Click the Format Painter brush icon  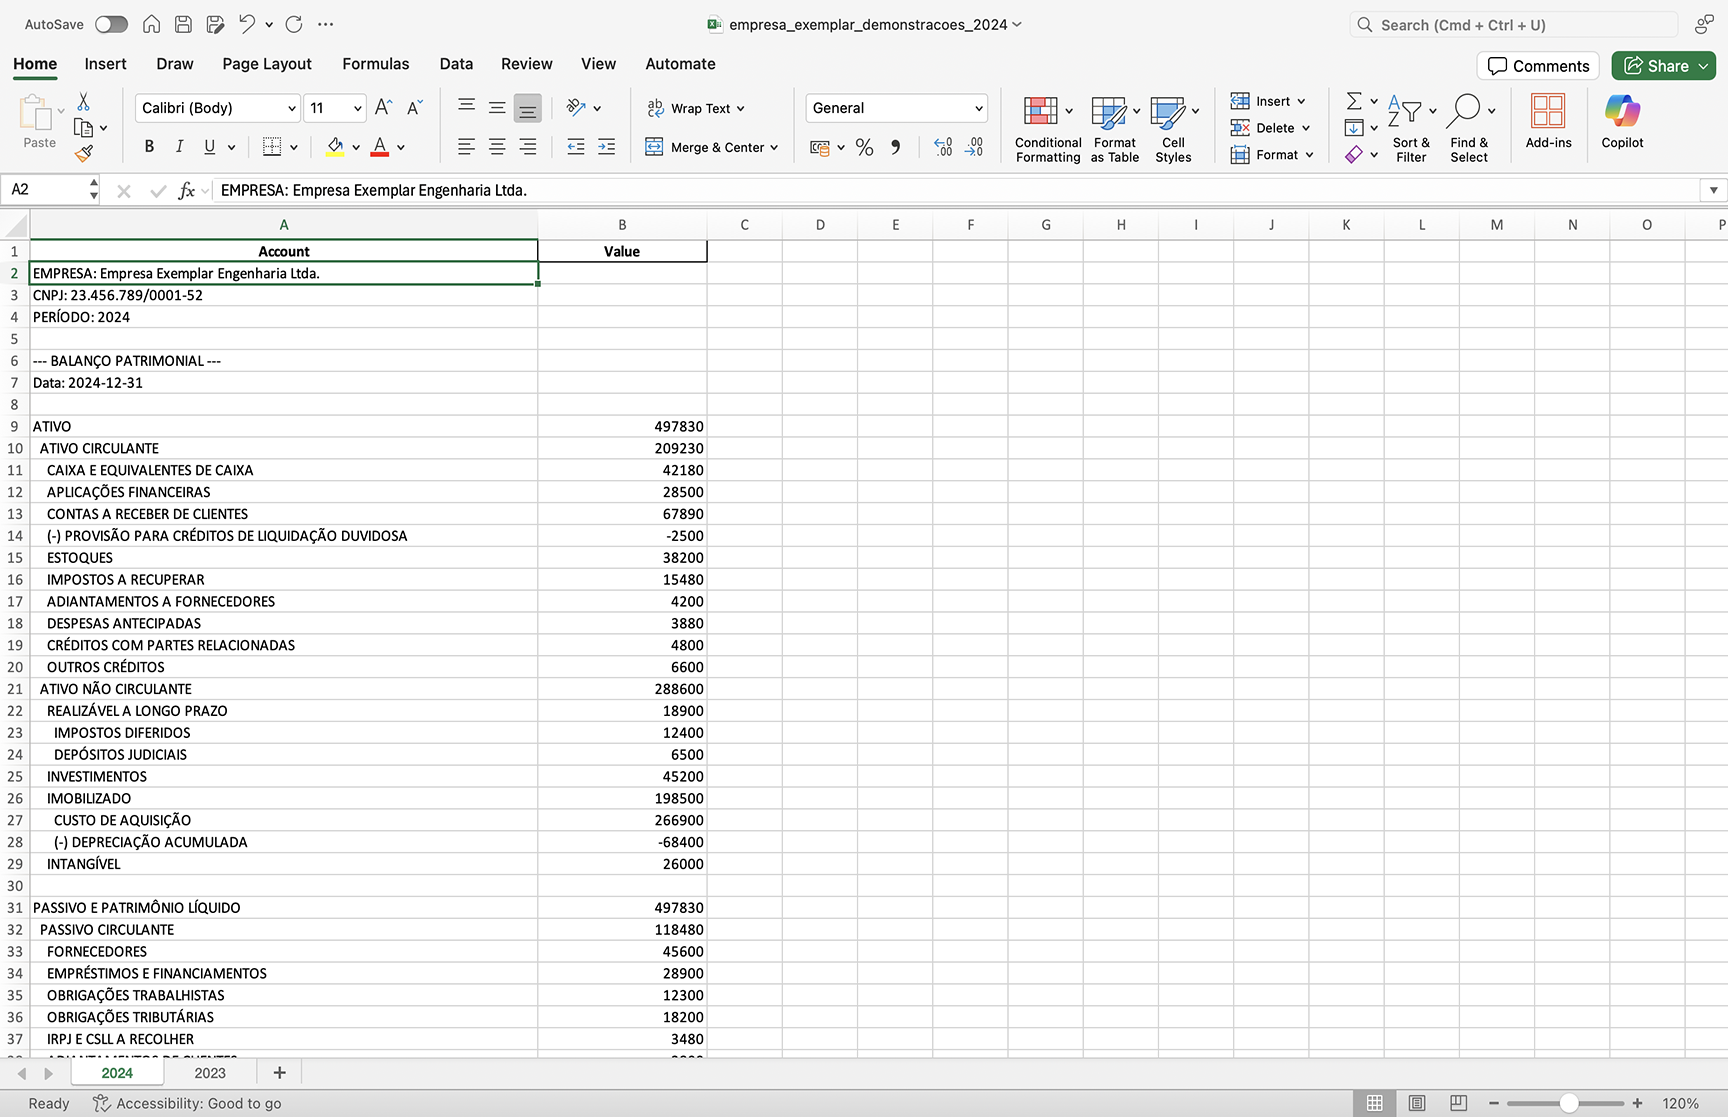click(x=84, y=153)
